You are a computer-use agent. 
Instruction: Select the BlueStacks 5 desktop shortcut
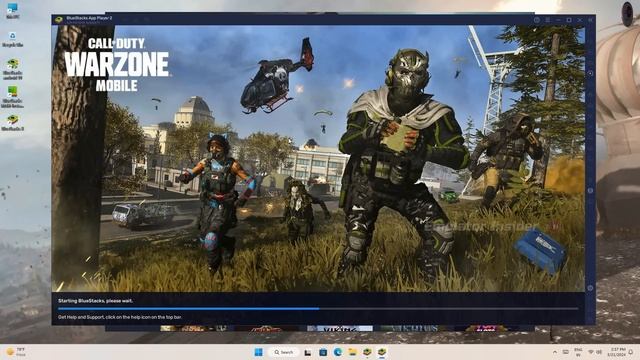[12, 122]
